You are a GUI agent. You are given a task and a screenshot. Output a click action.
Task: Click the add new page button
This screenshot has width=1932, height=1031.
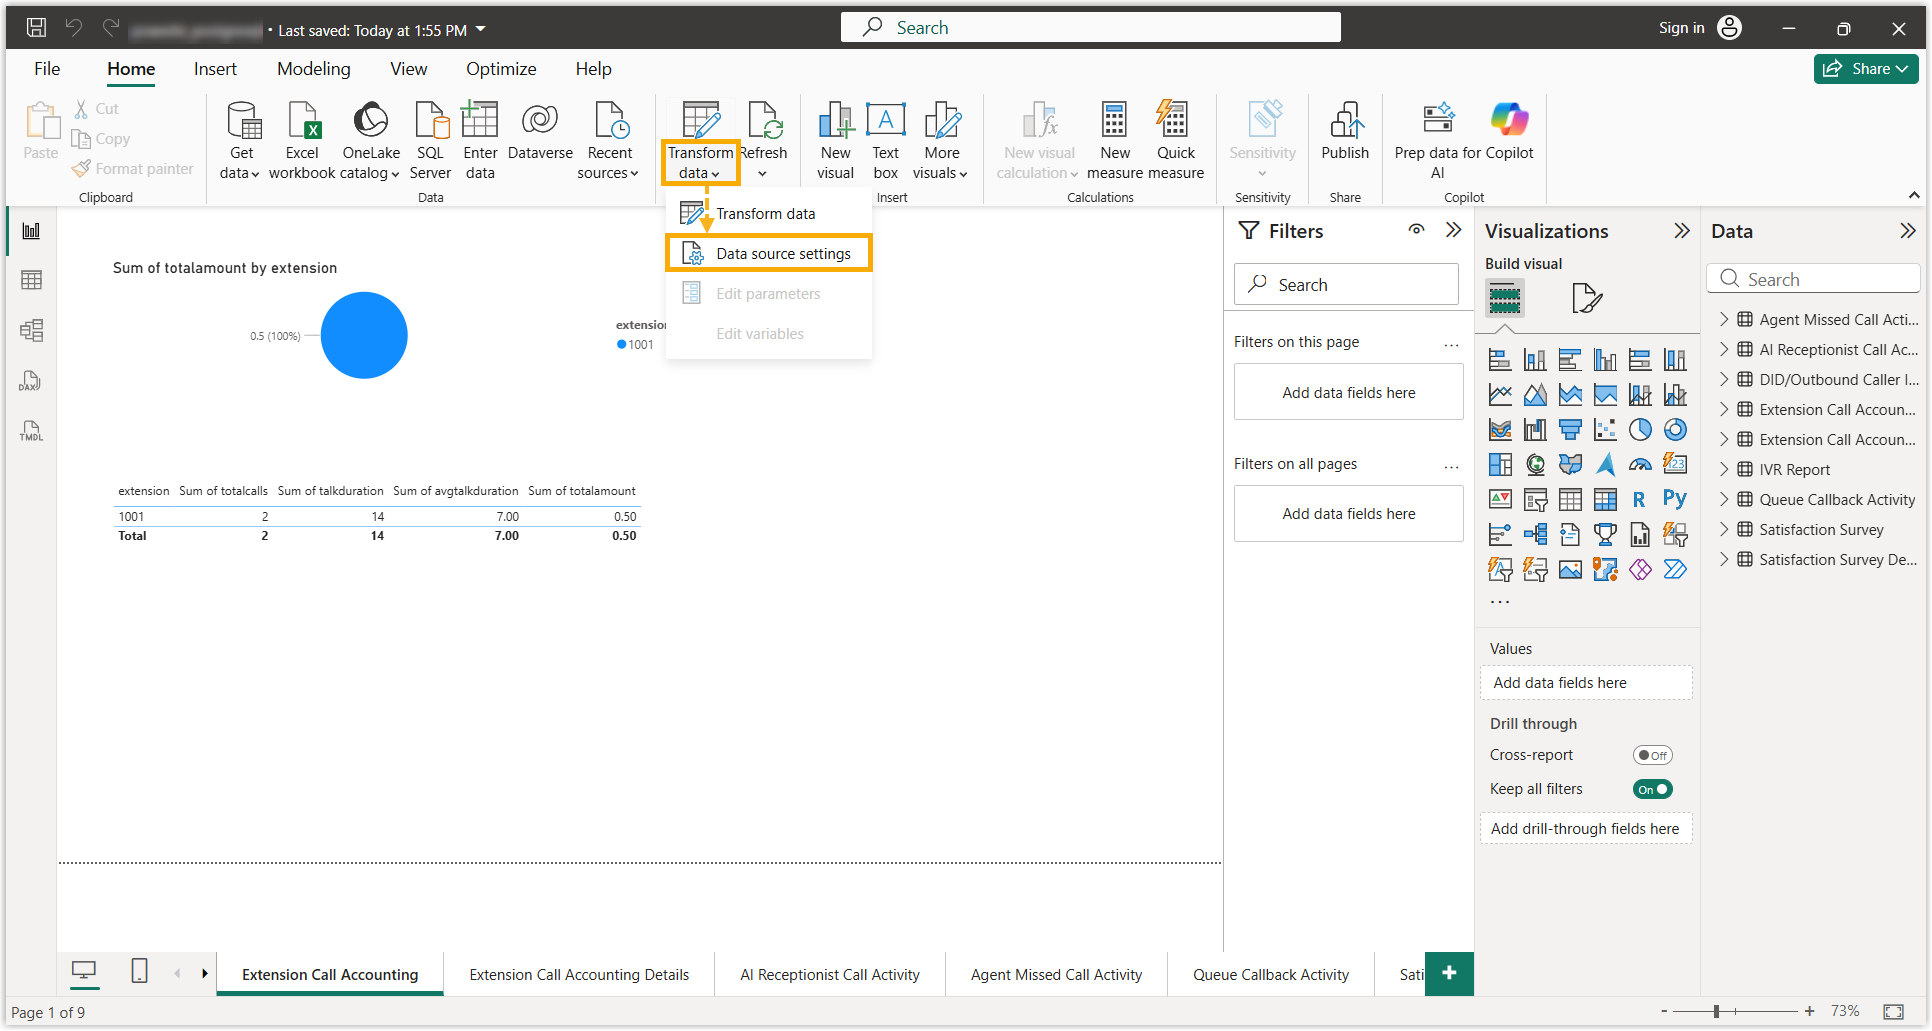tap(1449, 973)
